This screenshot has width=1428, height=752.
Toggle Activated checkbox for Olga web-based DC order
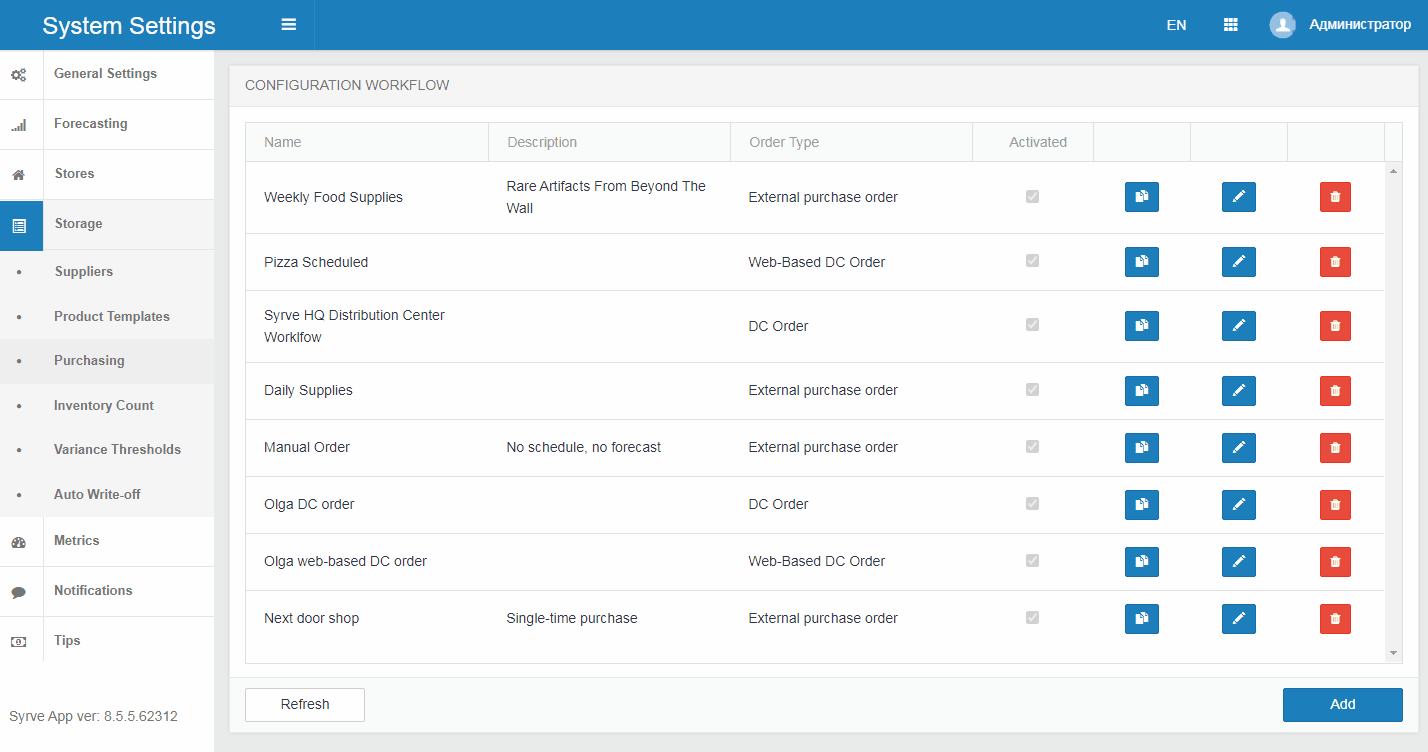point(1032,561)
